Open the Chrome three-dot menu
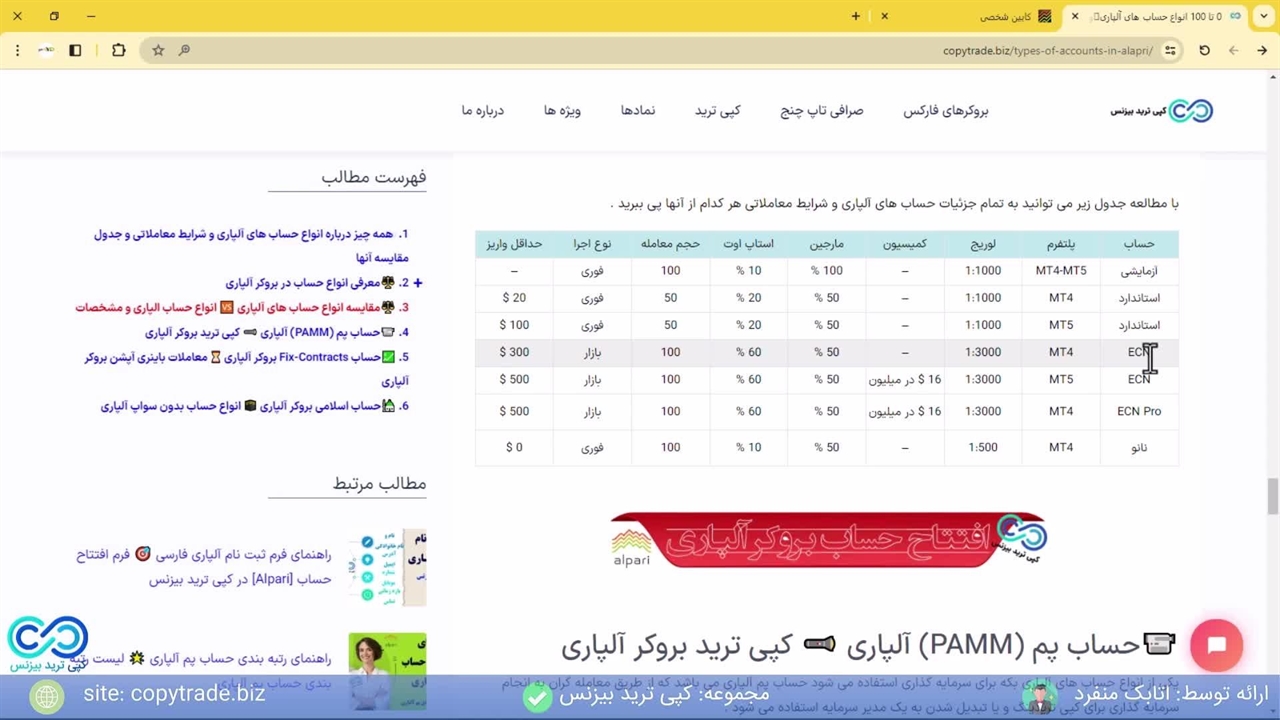The height and width of the screenshot is (720, 1280). (x=17, y=50)
